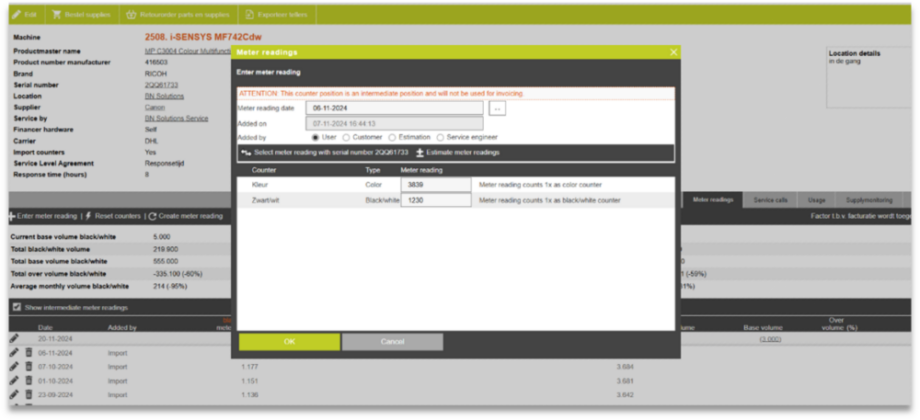Delete the 23-09-2024 reading via trash icon
The width and height of the screenshot is (920, 420).
[29, 394]
